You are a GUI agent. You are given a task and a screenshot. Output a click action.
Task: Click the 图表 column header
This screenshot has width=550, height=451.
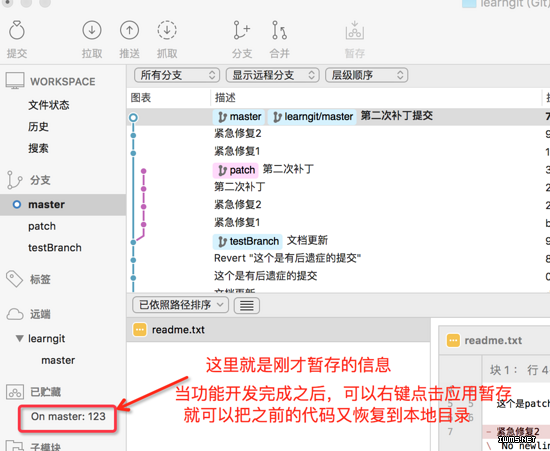coord(141,97)
